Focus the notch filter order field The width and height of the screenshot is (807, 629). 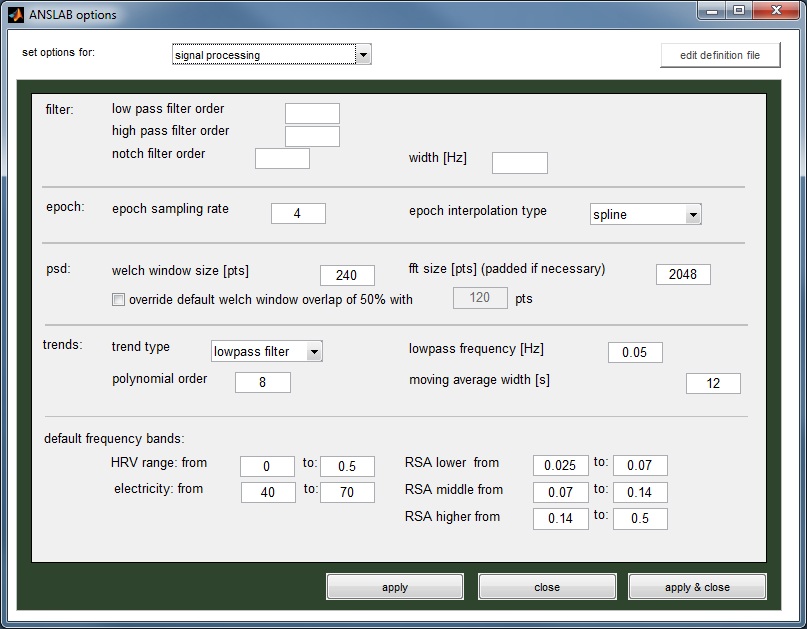283,159
